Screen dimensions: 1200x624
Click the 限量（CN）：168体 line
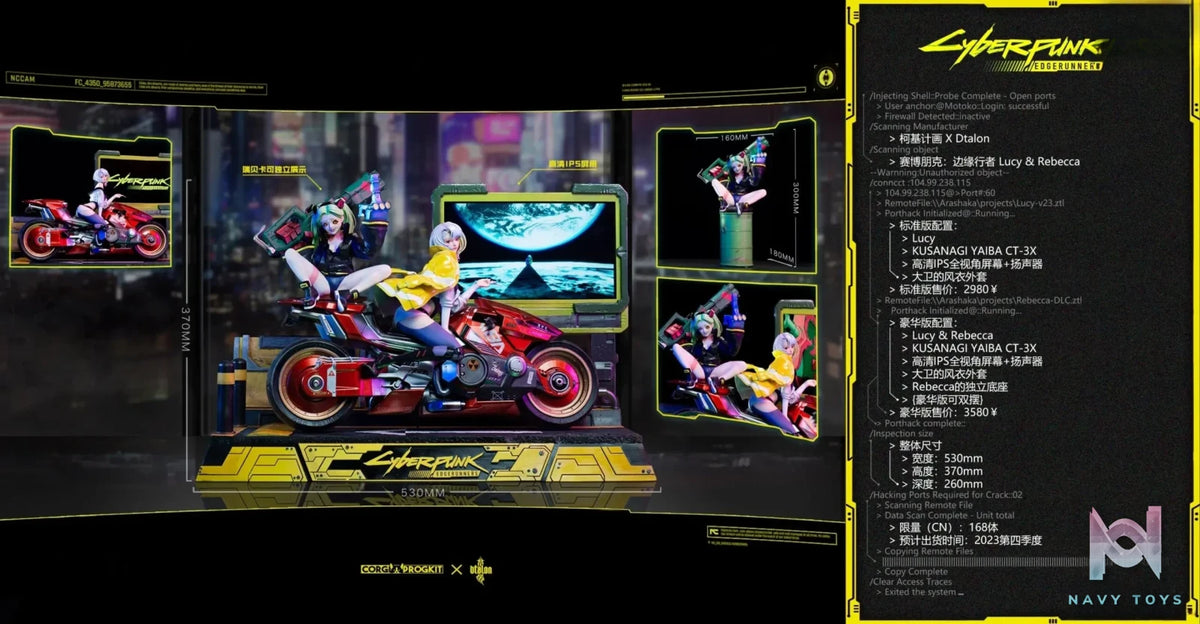click(x=943, y=527)
